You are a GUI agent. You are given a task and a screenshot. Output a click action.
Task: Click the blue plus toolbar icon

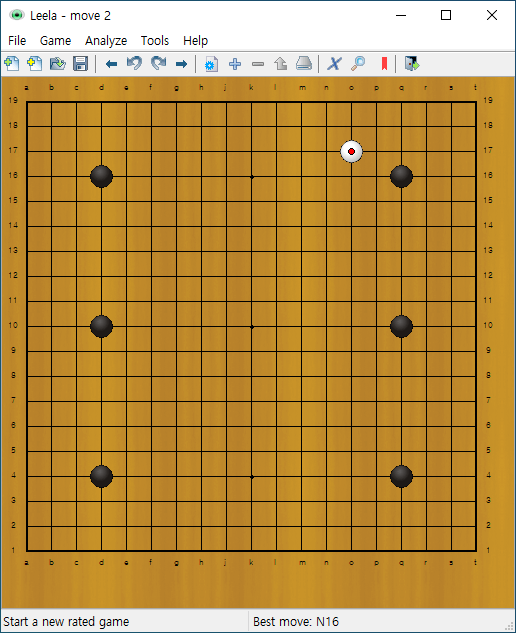pyautogui.click(x=235, y=64)
